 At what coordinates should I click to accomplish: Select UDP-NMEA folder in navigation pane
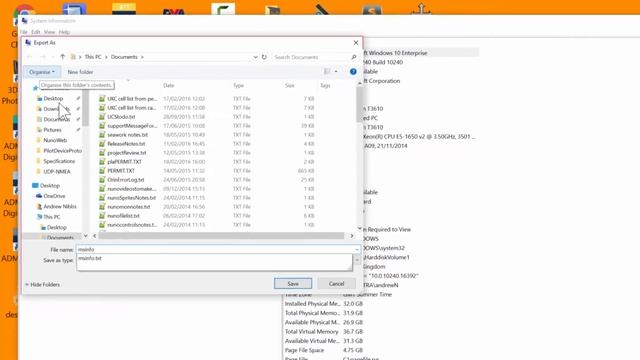(53, 171)
